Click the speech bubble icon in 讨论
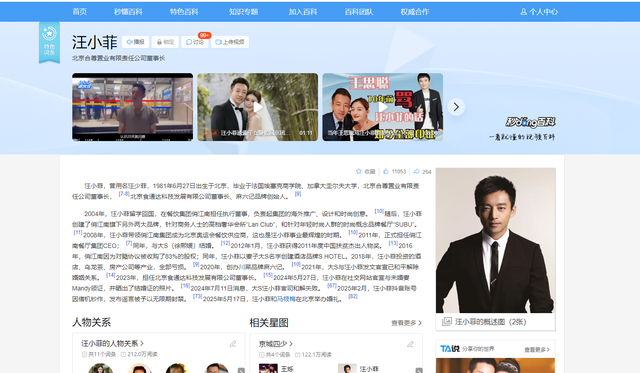The width and height of the screenshot is (640, 373). [189, 42]
